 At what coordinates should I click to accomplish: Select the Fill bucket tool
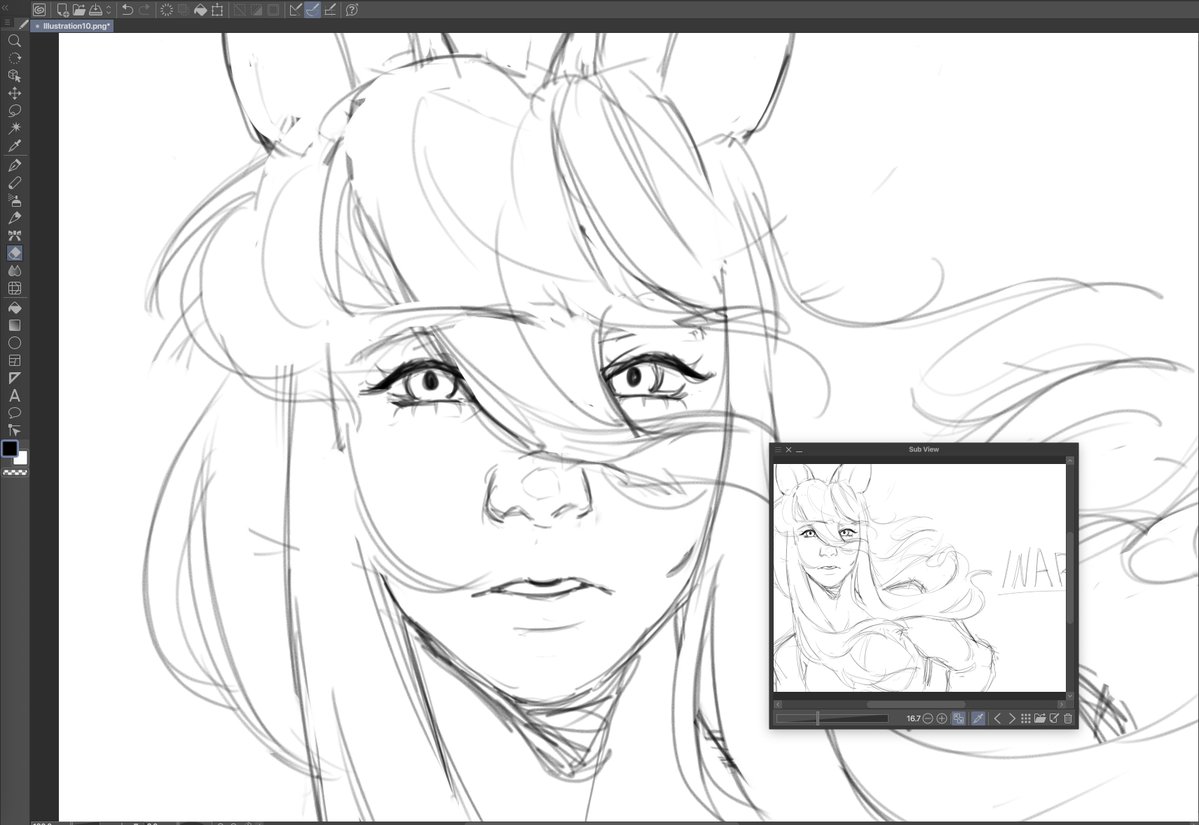point(14,307)
